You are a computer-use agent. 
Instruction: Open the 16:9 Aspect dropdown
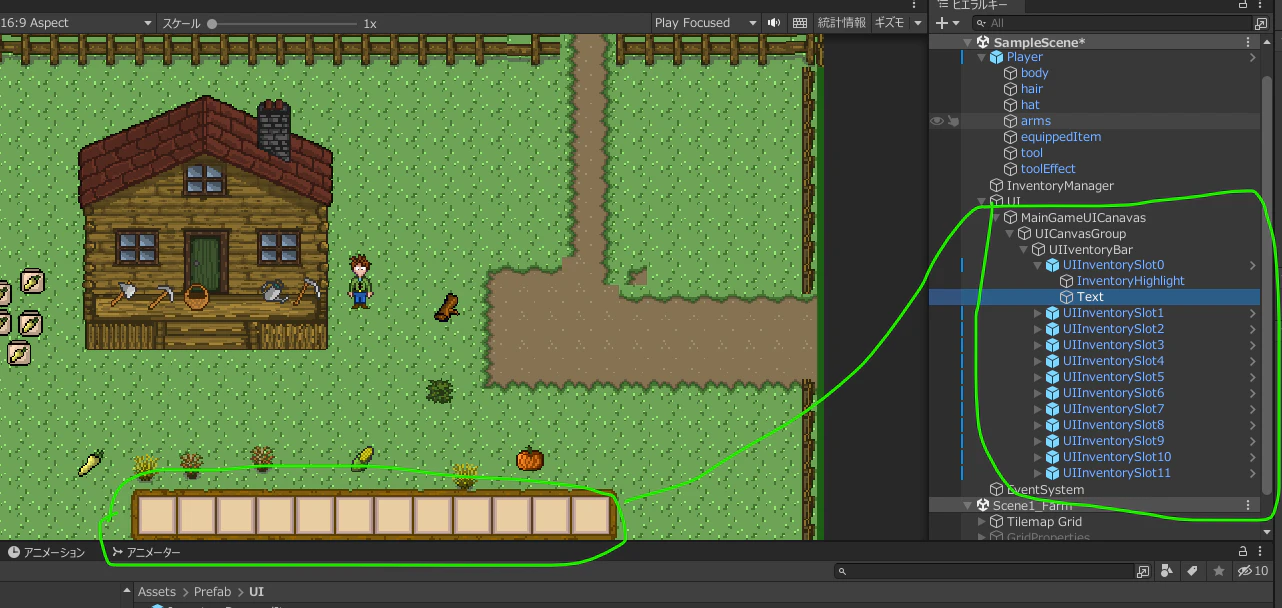[x=78, y=22]
